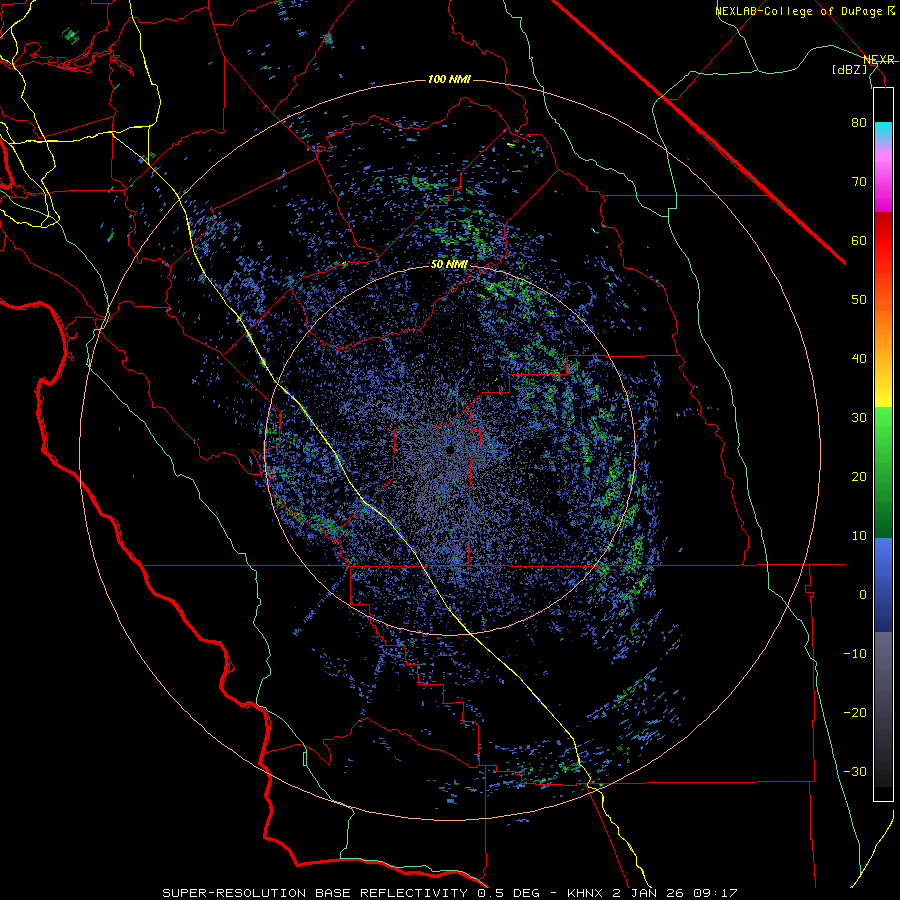The width and height of the screenshot is (900, 900).
Task: Click the magenta segment of the color bar
Action: coord(883,184)
